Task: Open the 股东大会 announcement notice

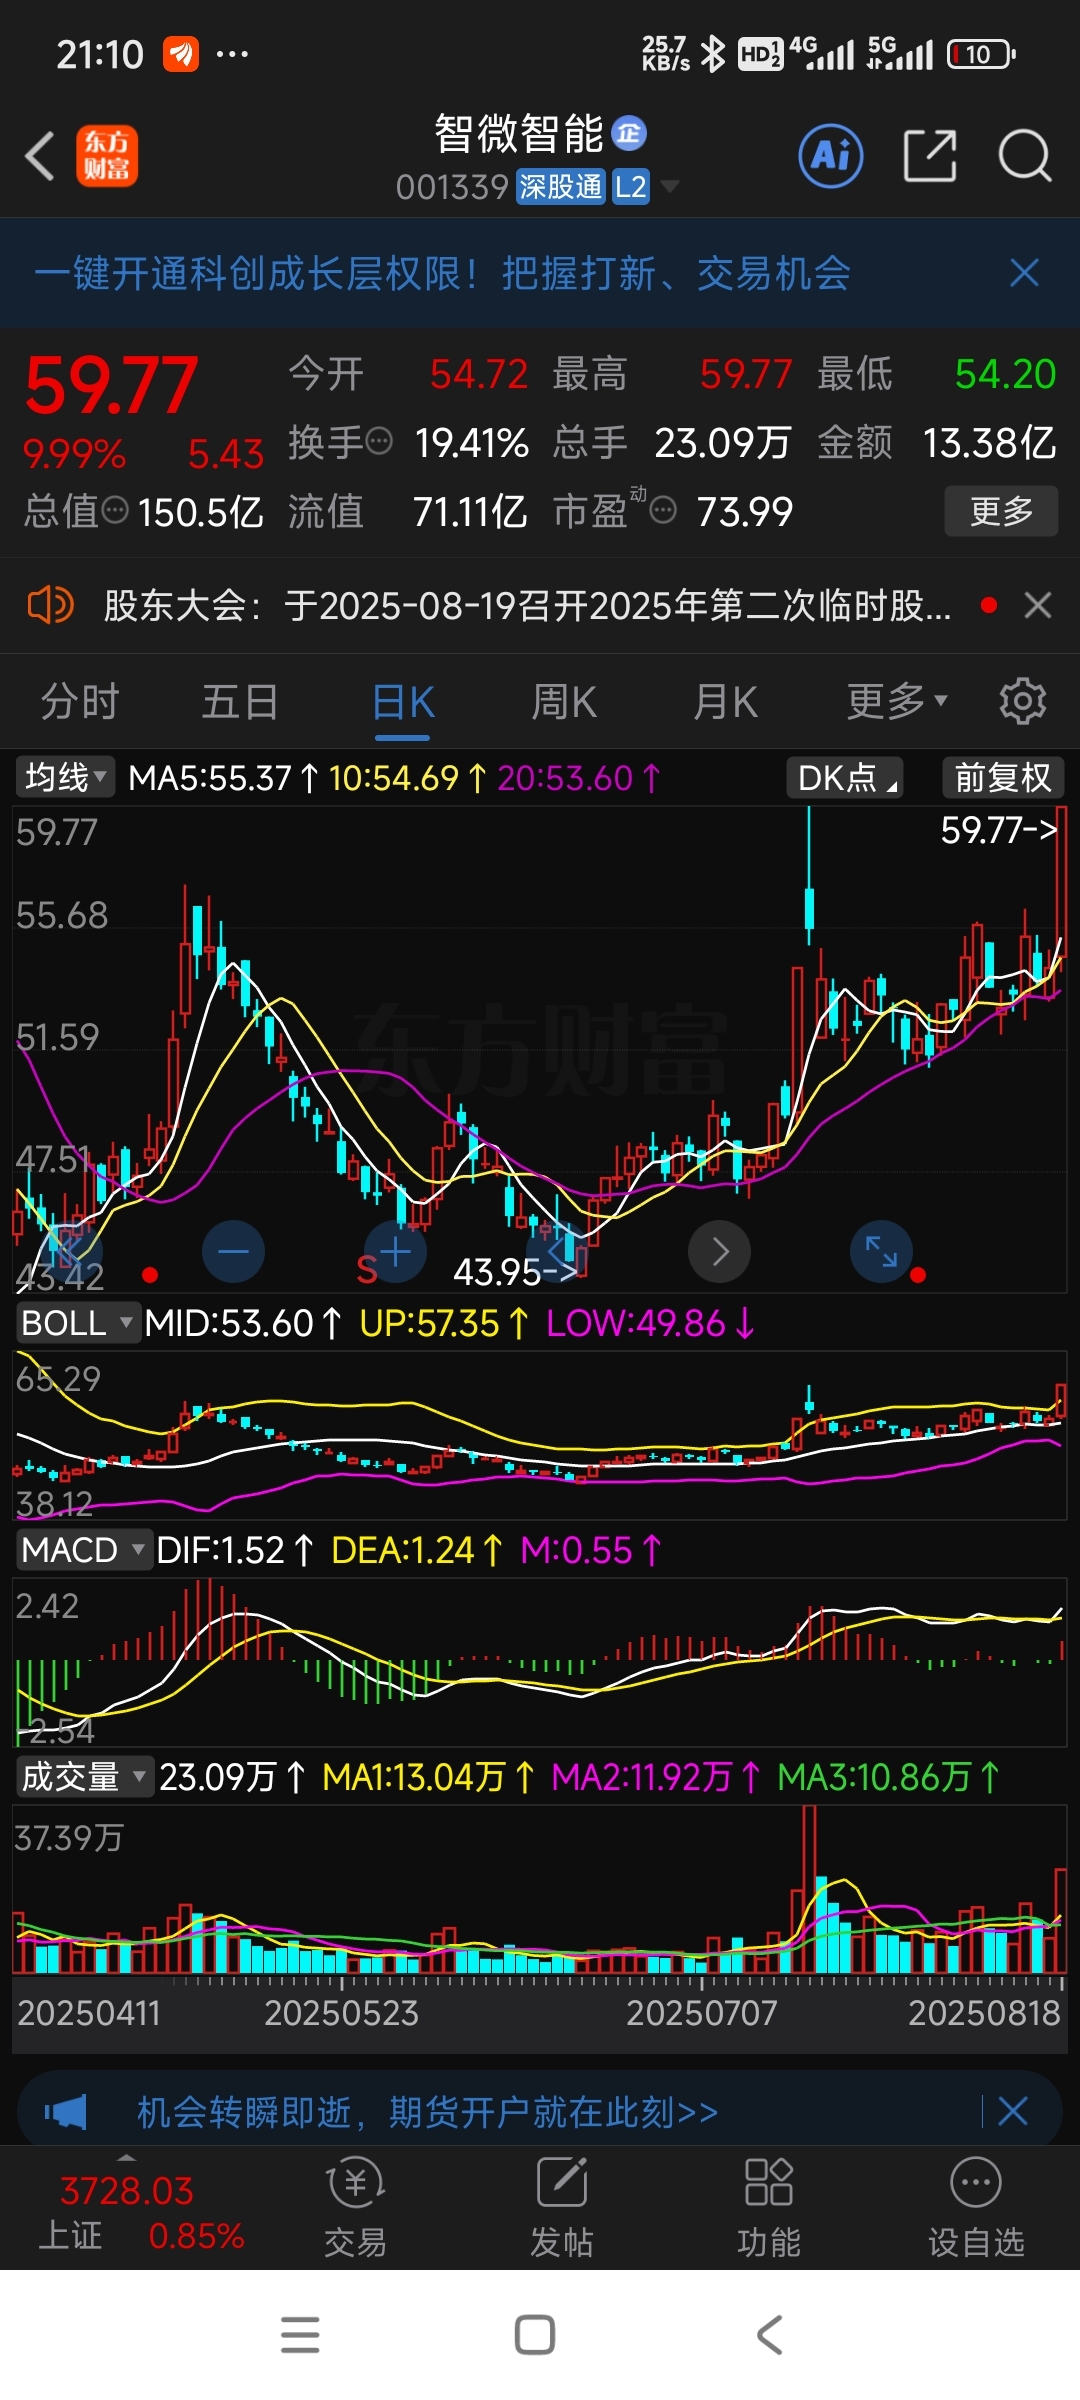Action: [x=527, y=605]
